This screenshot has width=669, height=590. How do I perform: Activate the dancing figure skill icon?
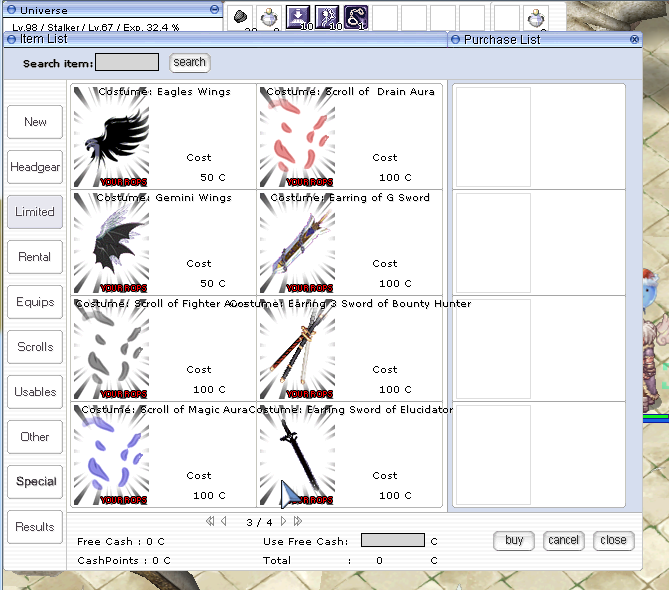click(327, 17)
